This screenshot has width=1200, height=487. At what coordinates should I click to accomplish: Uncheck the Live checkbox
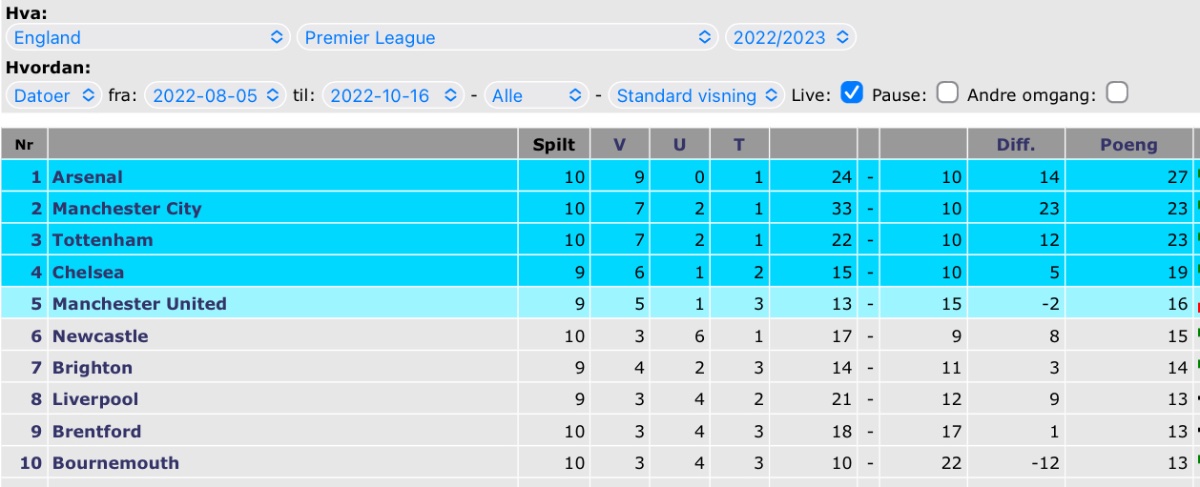[x=852, y=94]
